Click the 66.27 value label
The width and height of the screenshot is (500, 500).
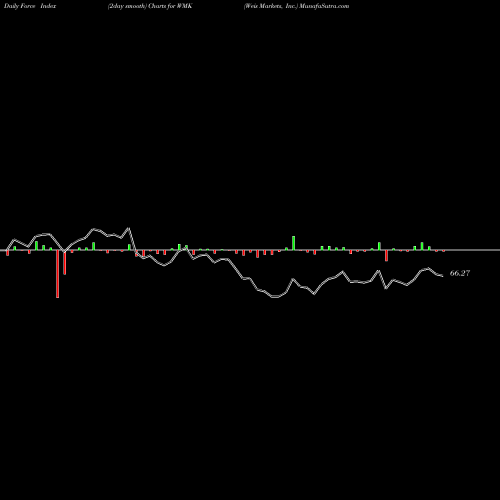(460, 273)
